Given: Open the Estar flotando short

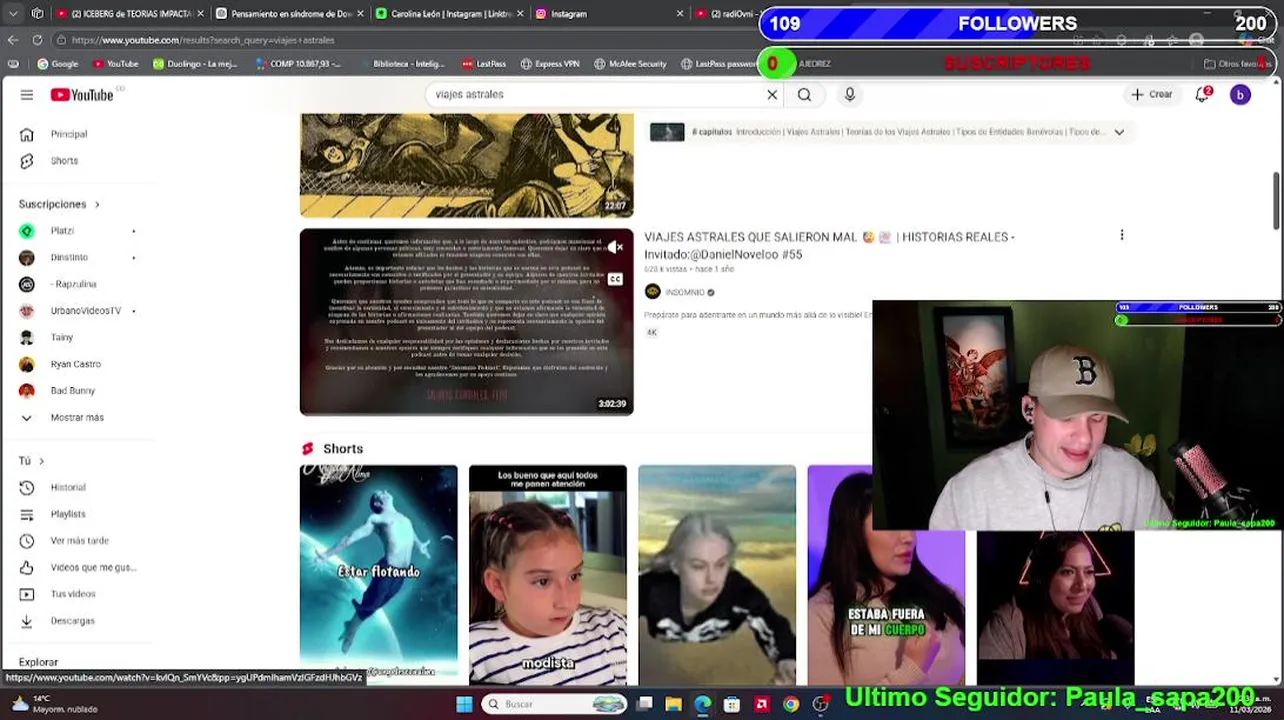Looking at the screenshot, I should click(x=378, y=573).
